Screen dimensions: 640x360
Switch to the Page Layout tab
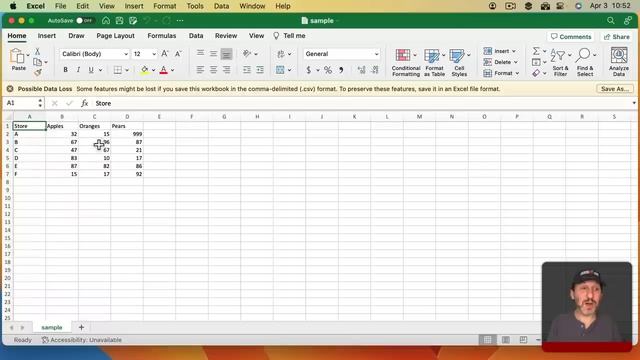[x=116, y=36]
